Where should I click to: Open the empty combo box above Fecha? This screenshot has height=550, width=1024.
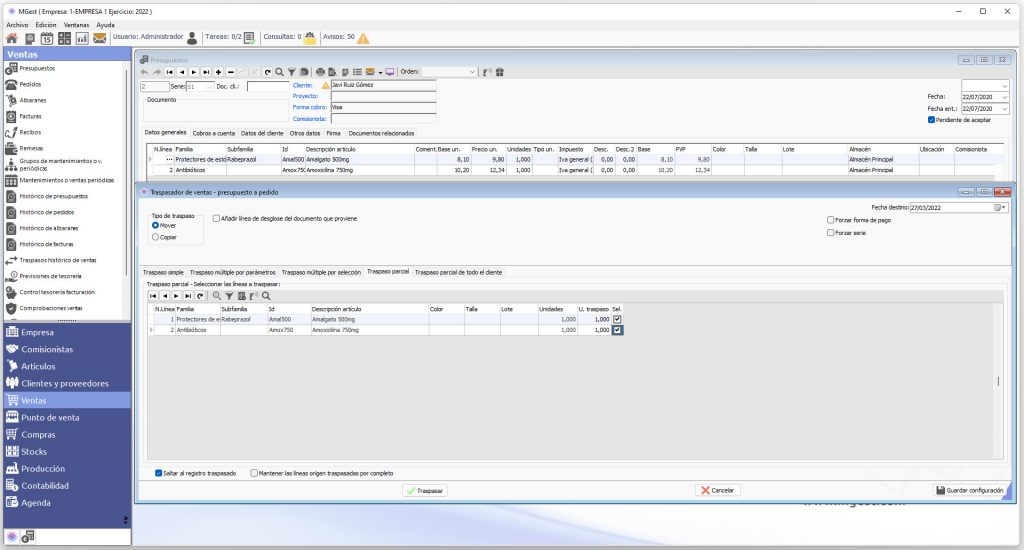point(985,86)
